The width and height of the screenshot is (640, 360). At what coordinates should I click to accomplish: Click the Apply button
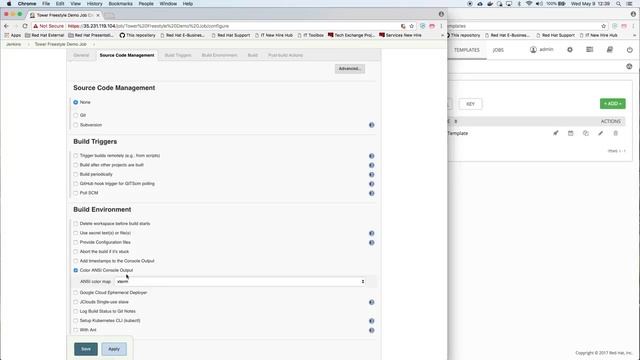coord(114,349)
